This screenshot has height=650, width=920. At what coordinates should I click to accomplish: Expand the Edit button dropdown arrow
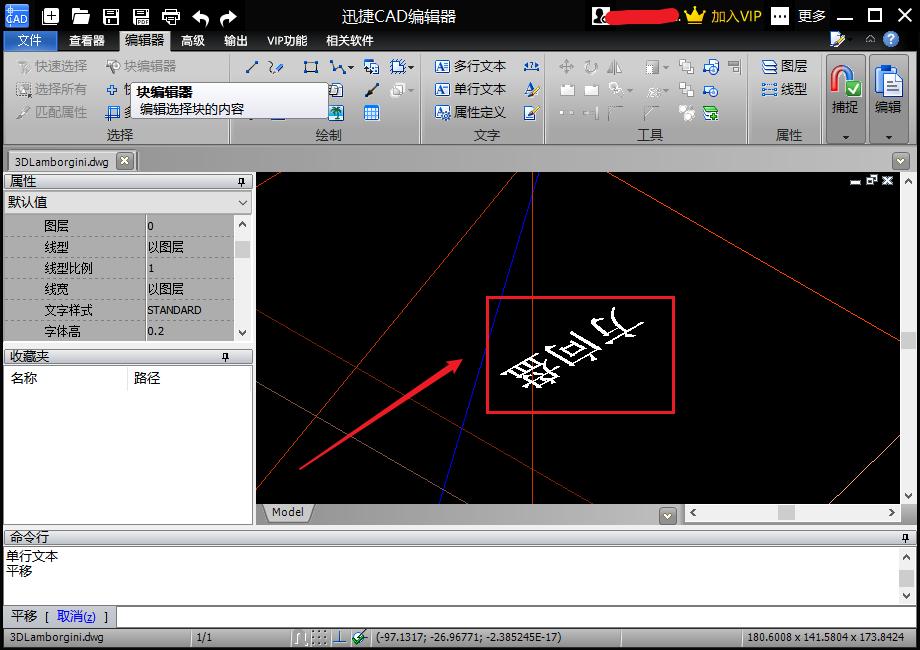(888, 137)
